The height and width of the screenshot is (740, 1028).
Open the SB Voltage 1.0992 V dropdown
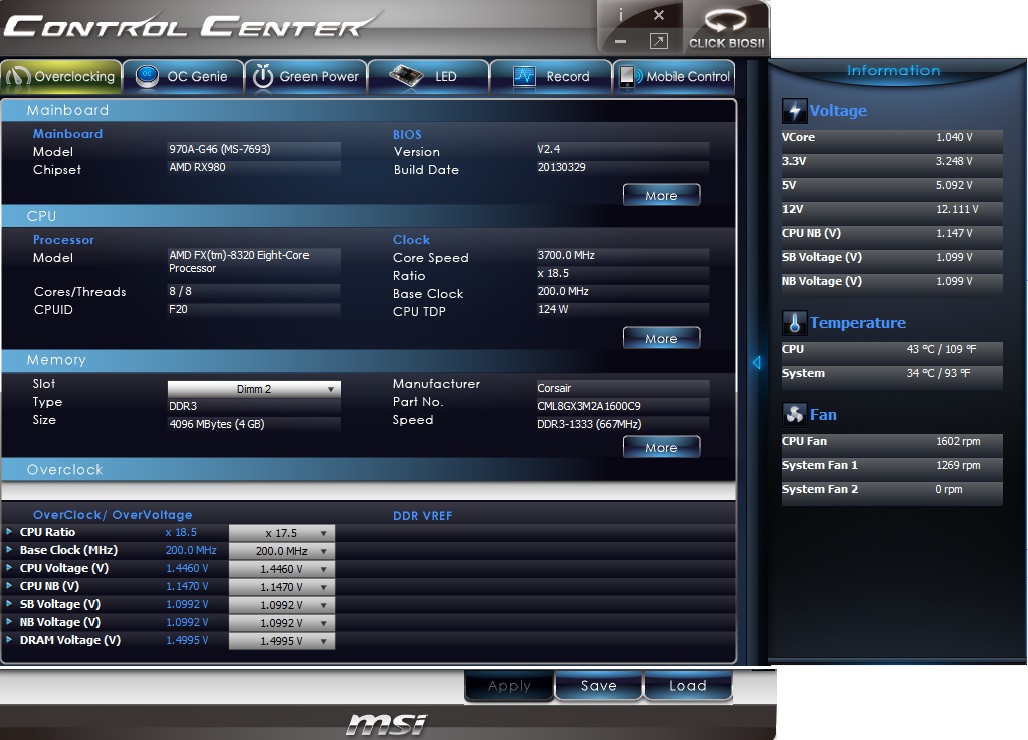click(282, 605)
